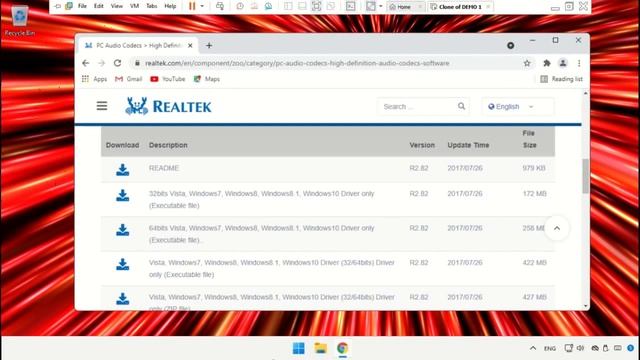Expand VMware stretch view dropdown arrow
The image size is (640, 360).
[381, 6]
